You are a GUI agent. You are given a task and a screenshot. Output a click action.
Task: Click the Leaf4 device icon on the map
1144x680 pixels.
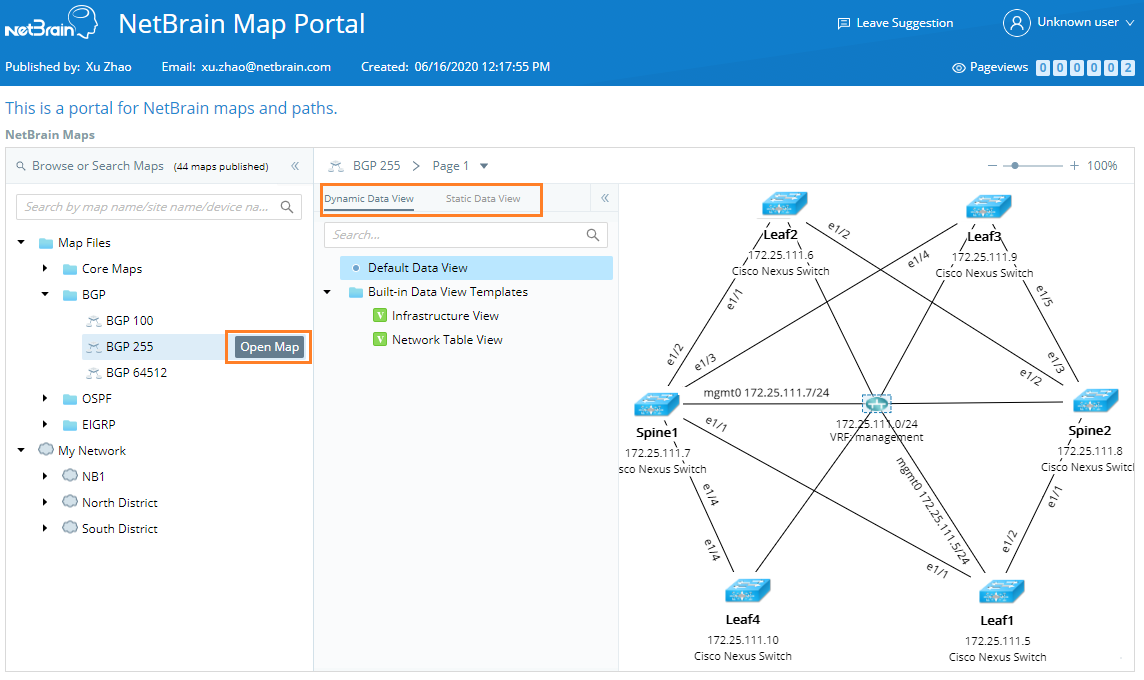click(746, 590)
